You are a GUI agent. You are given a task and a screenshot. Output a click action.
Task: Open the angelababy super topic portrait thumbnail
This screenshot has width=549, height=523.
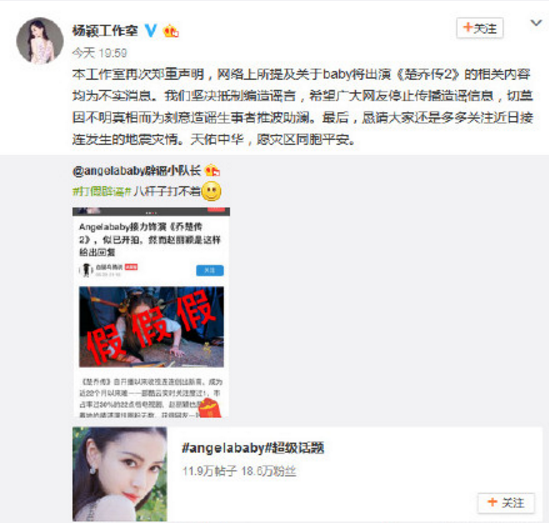pyautogui.click(x=120, y=474)
